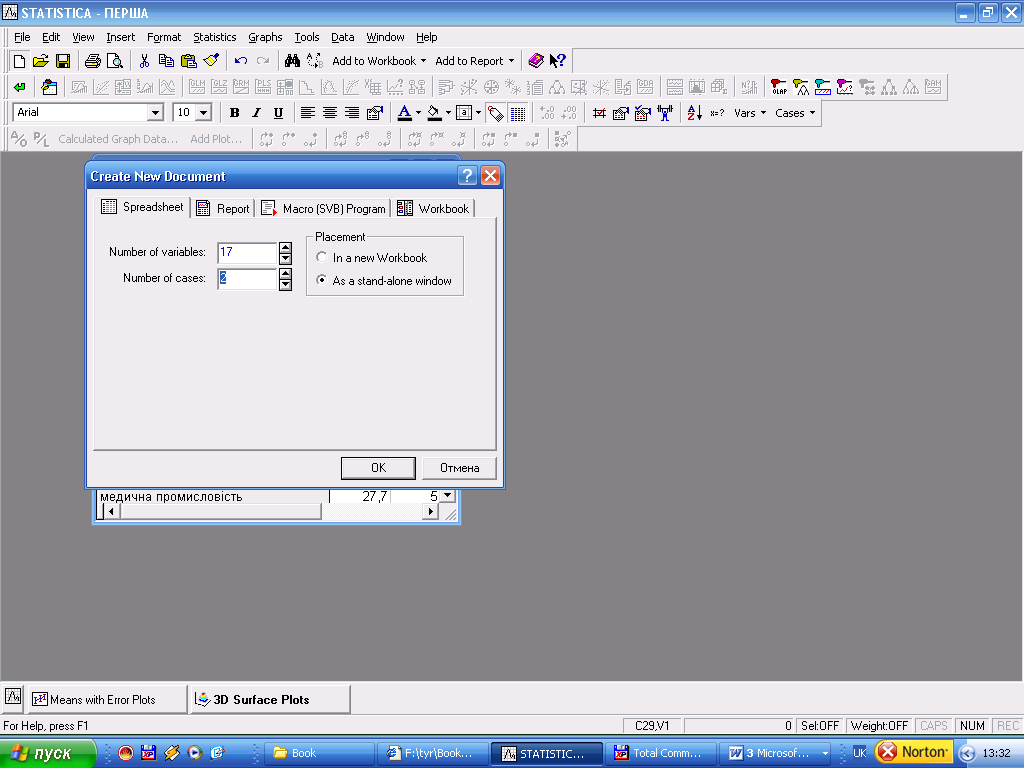Viewport: 1024px width, 768px height.
Task: Click the What's This help pointer icon
Action: [x=558, y=61]
